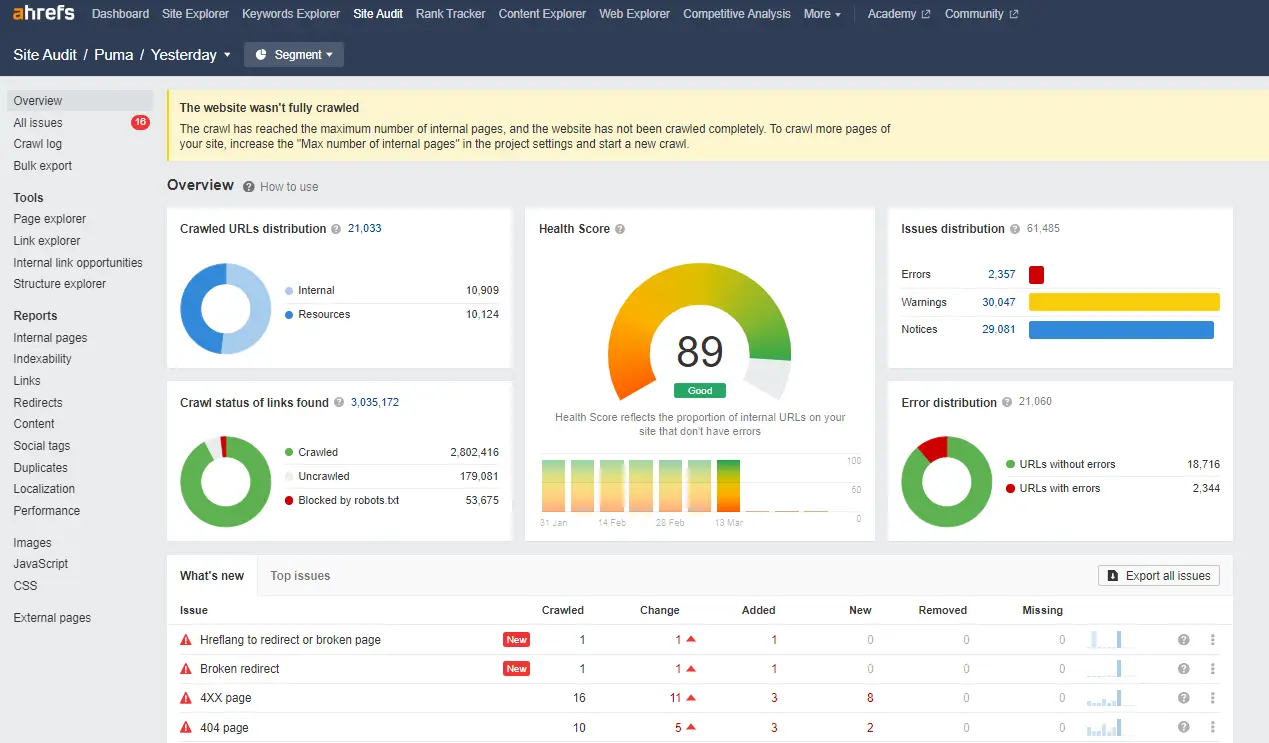Open the Yesterday crawl date dropdown
Image resolution: width=1269 pixels, height=743 pixels.
(190, 55)
